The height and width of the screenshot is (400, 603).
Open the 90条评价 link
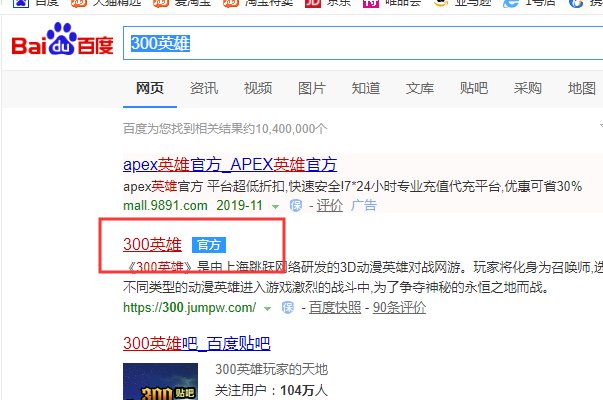tap(399, 307)
